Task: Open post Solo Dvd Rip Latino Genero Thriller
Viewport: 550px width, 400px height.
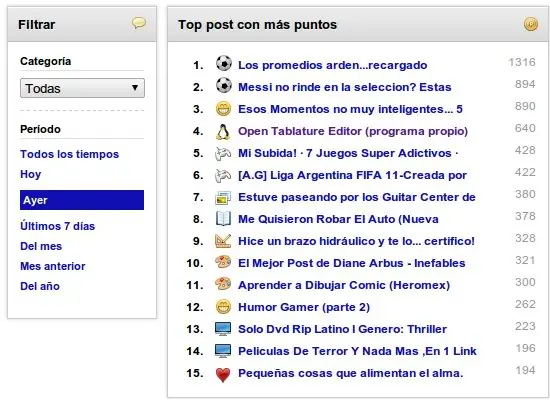Action: [342, 329]
